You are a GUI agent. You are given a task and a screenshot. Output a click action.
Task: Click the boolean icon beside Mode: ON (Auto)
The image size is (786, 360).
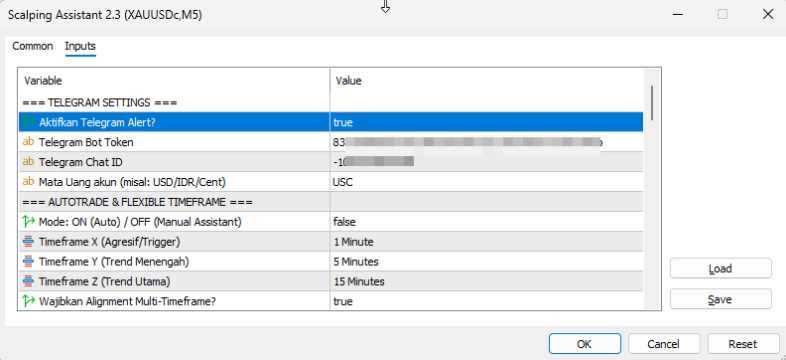pyautogui.click(x=29, y=221)
